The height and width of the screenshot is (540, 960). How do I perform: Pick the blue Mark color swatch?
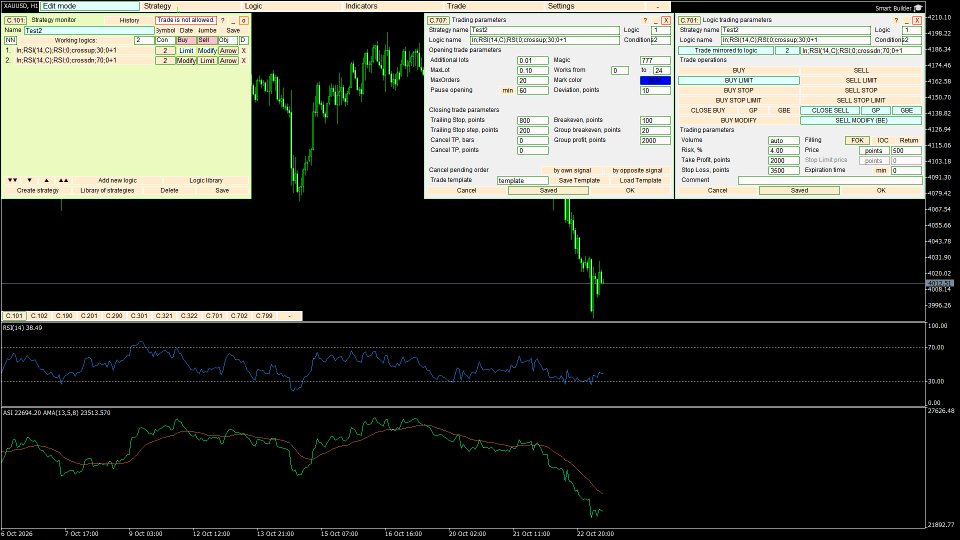click(655, 80)
